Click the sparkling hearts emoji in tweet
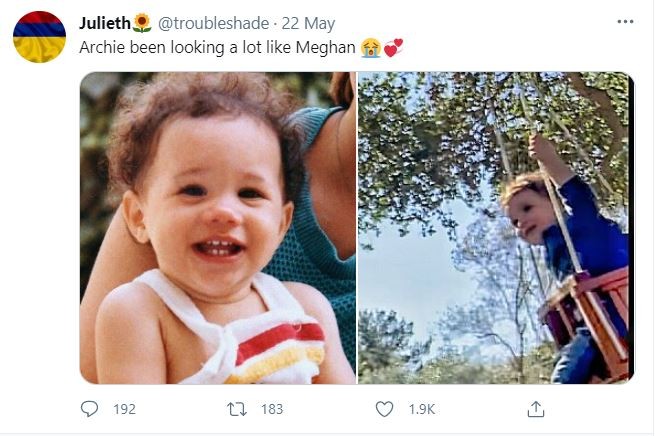Screen dimensions: 655x436 click(x=391, y=46)
